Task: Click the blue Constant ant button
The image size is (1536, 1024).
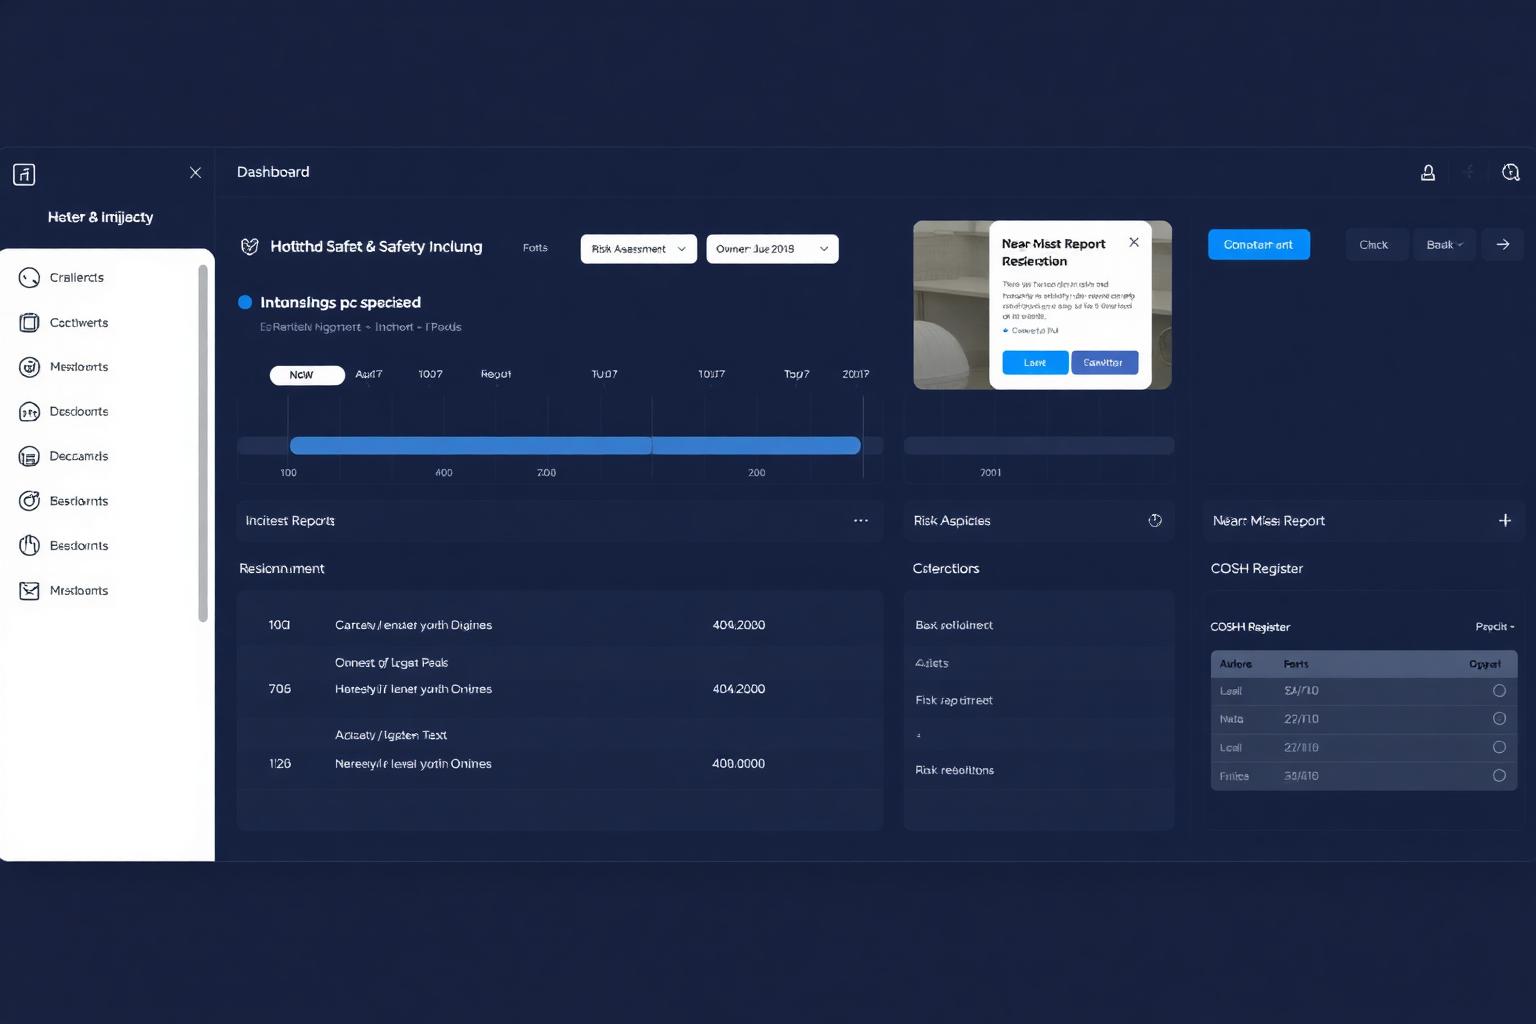Action: 1259,245
